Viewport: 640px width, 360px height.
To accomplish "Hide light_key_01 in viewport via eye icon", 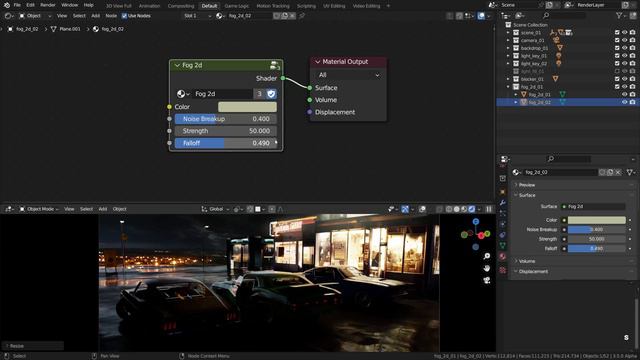I will (624, 56).
